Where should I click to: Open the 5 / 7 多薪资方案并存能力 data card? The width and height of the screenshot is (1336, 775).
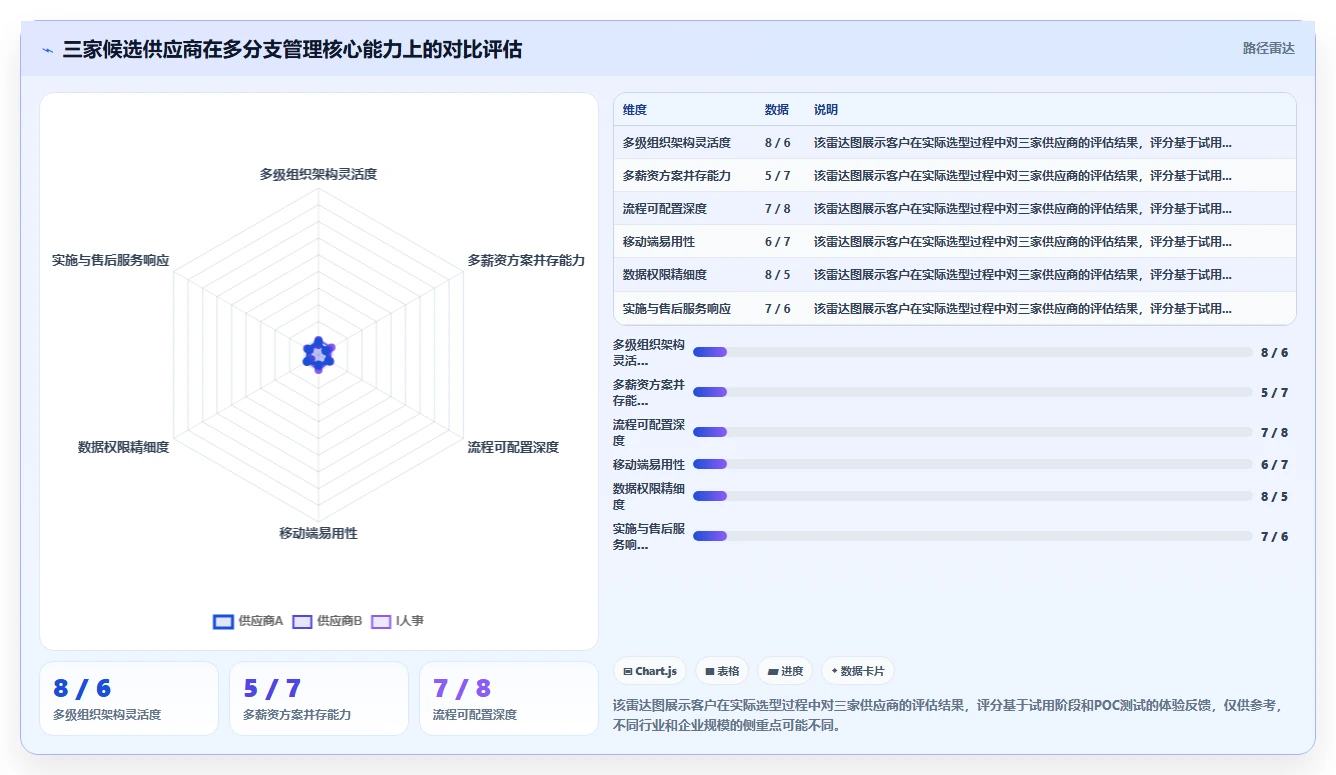pos(319,699)
